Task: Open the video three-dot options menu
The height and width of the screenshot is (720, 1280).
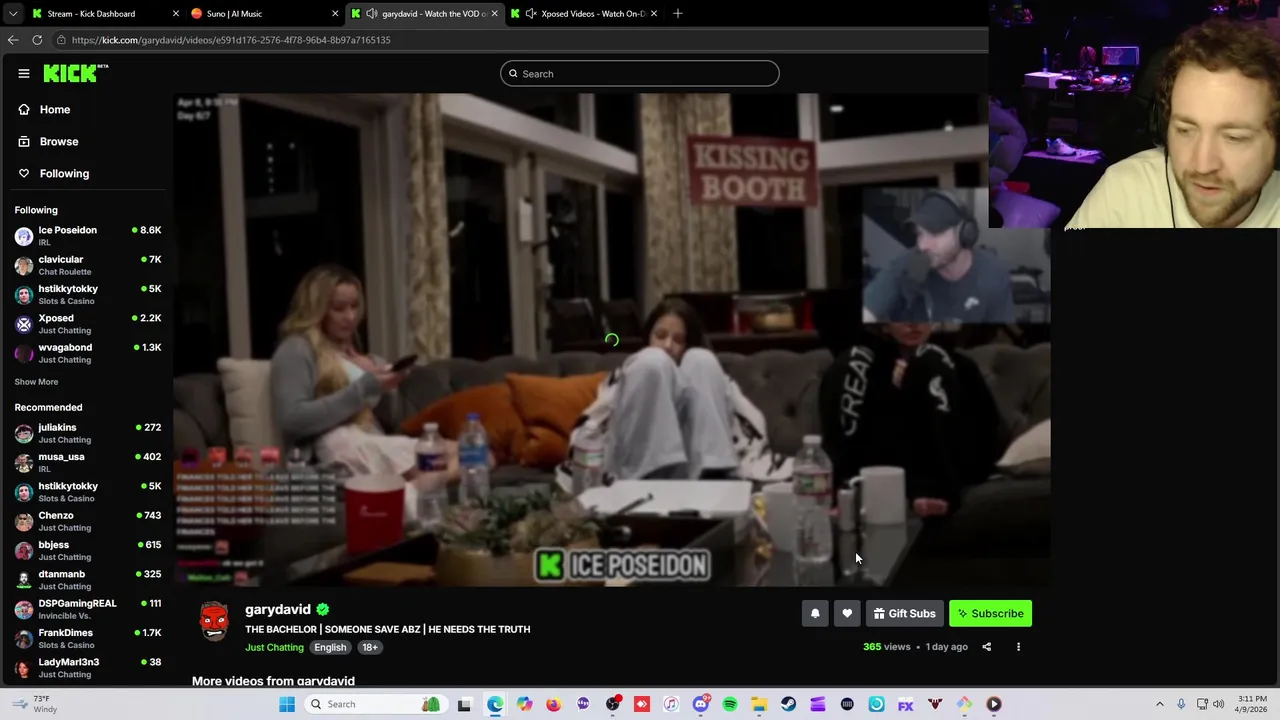Action: 1018,647
